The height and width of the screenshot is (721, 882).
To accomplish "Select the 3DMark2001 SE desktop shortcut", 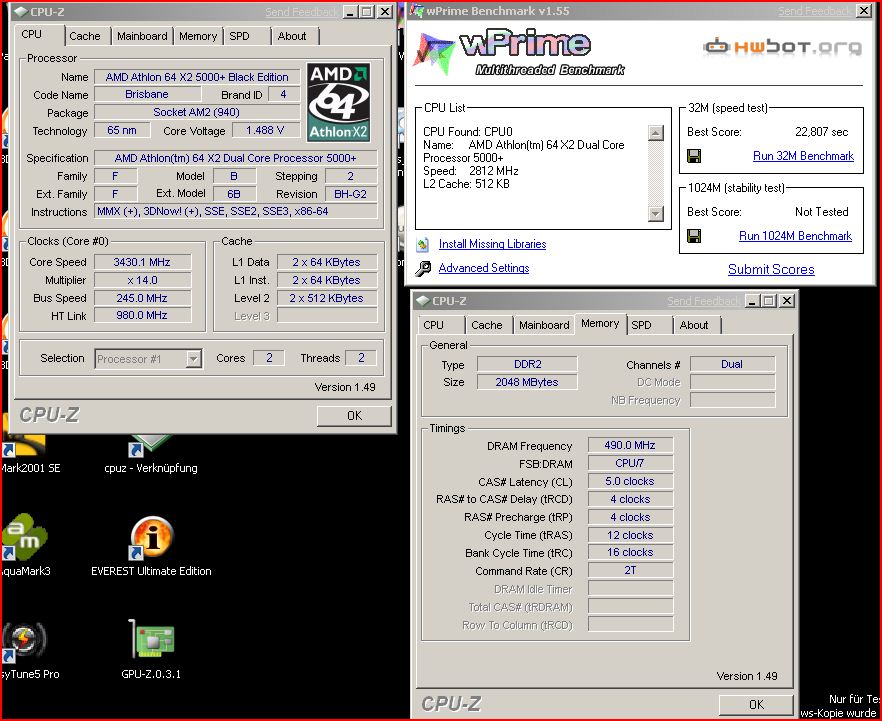I will [22, 445].
